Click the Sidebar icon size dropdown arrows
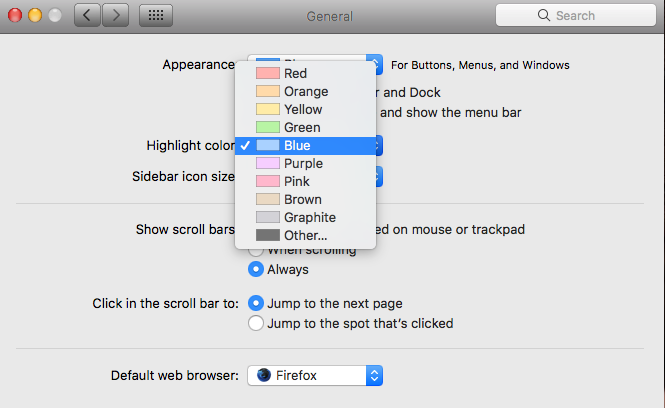Viewport: 665px width, 408px height. 379,176
